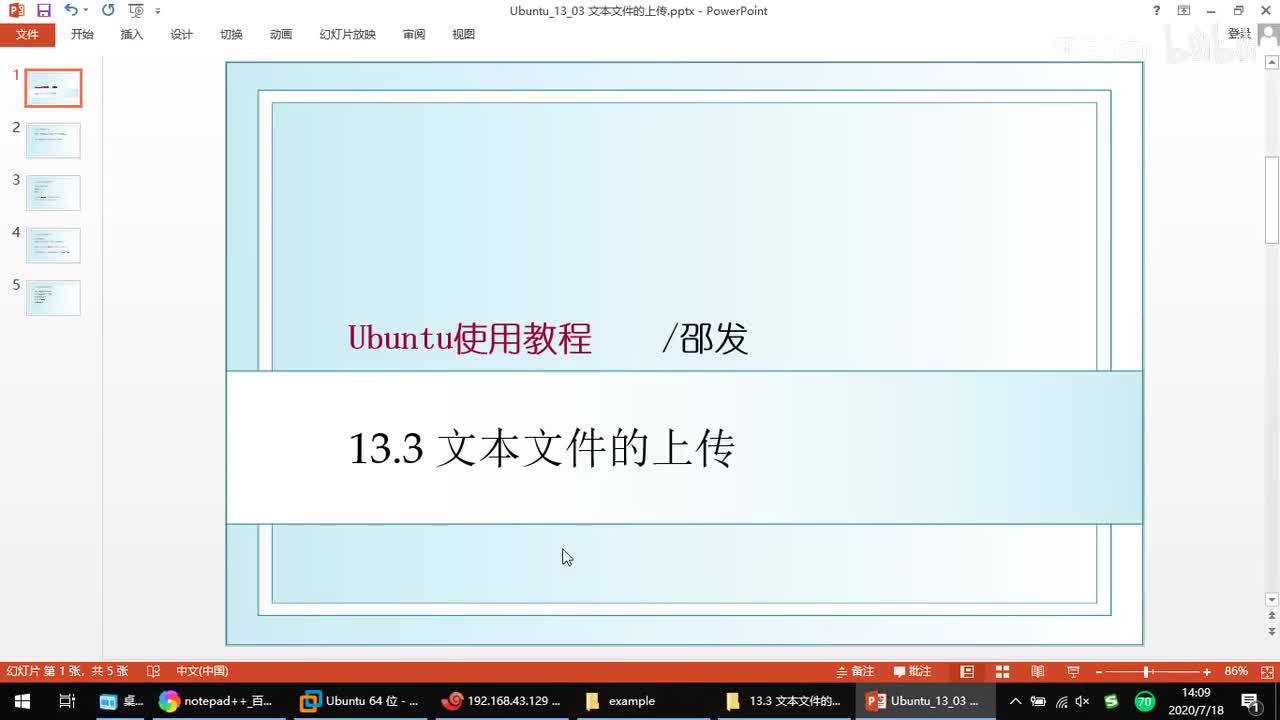The width and height of the screenshot is (1280, 720).
Task: Switch to the 开始 (Home) ribbon tab
Action: coord(82,34)
